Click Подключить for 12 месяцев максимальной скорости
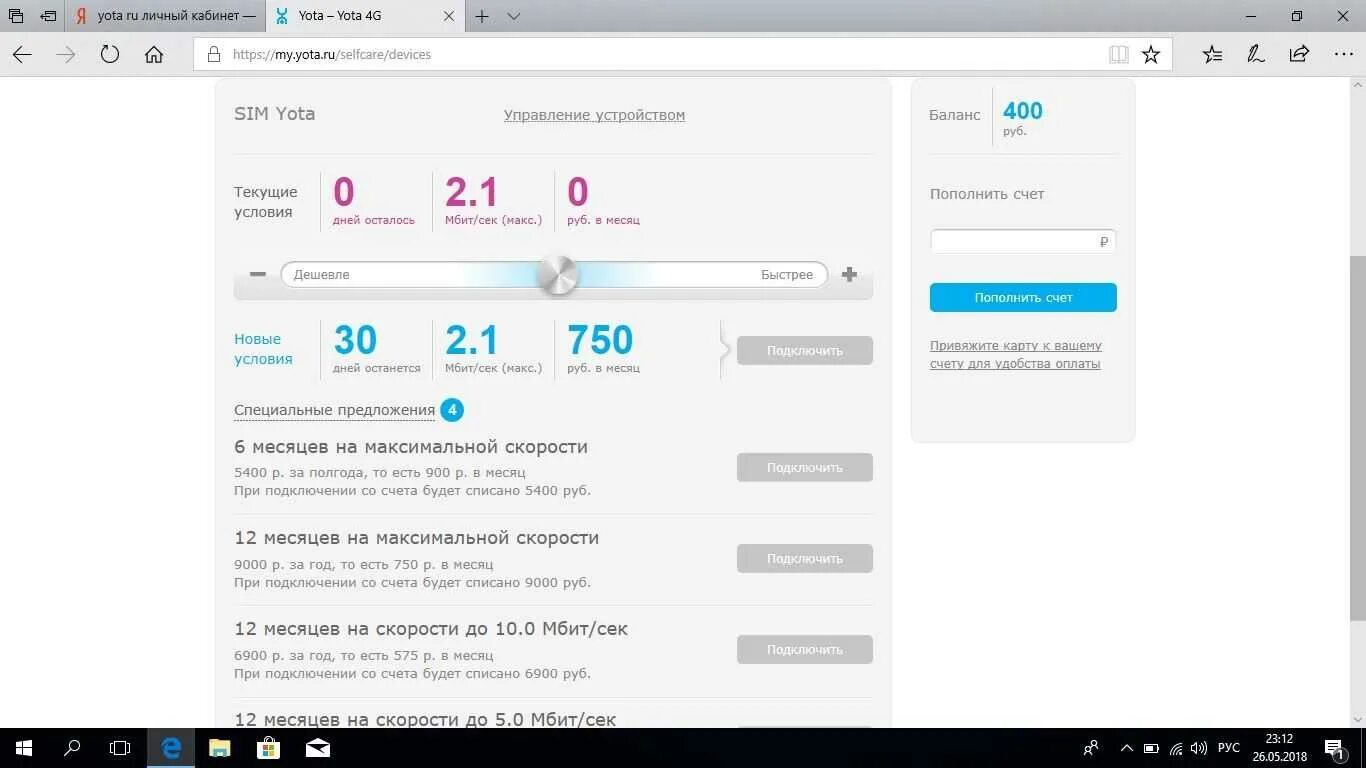Screen dimensions: 1366x768 (805, 558)
